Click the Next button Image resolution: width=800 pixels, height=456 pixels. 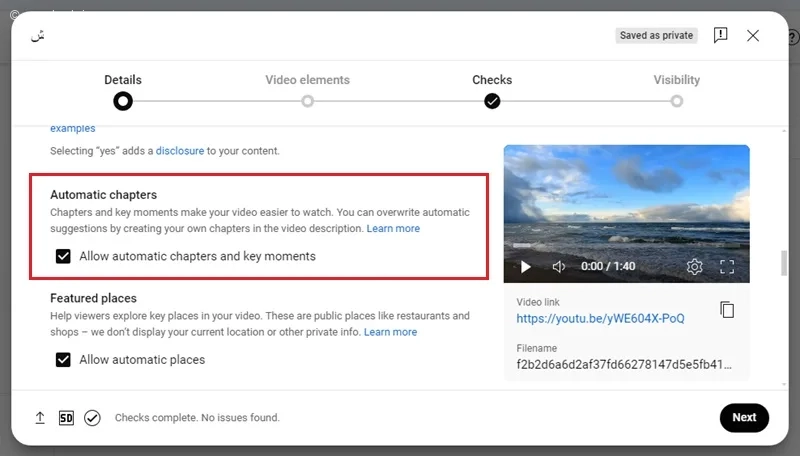(x=744, y=417)
